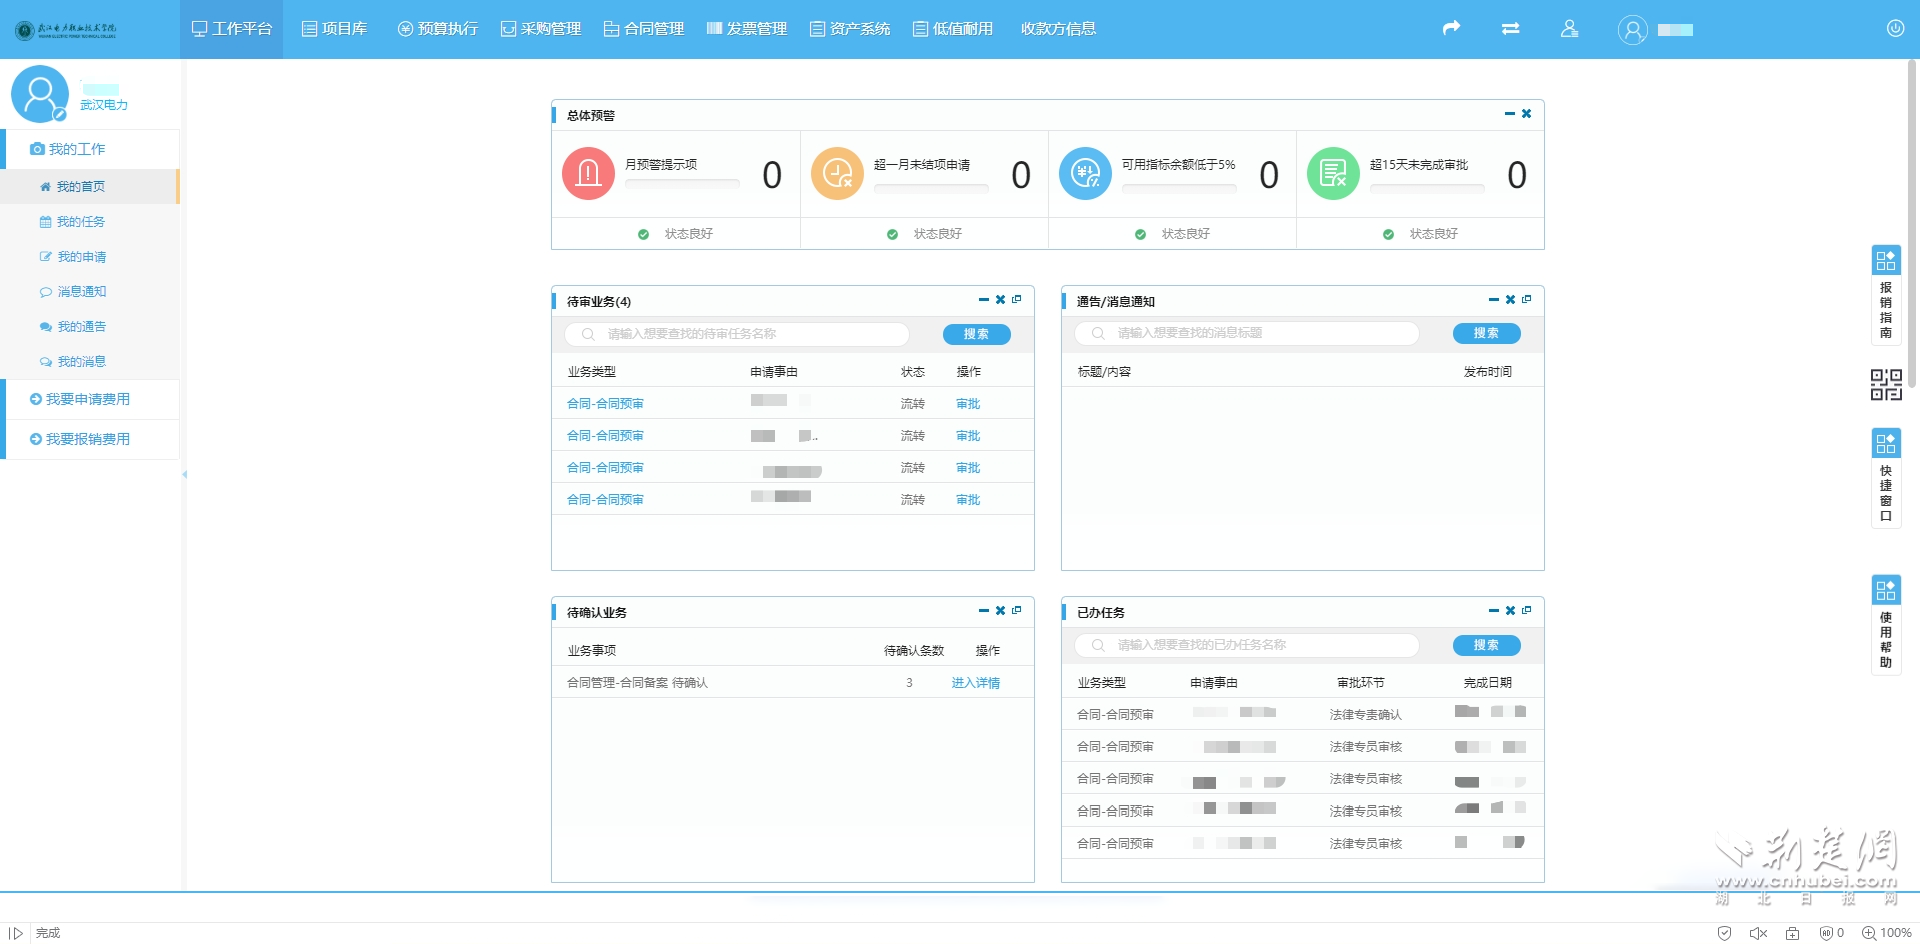The height and width of the screenshot is (944, 1920).
Task: Collapse the 我的工作 sidebar section
Action: tap(76, 149)
